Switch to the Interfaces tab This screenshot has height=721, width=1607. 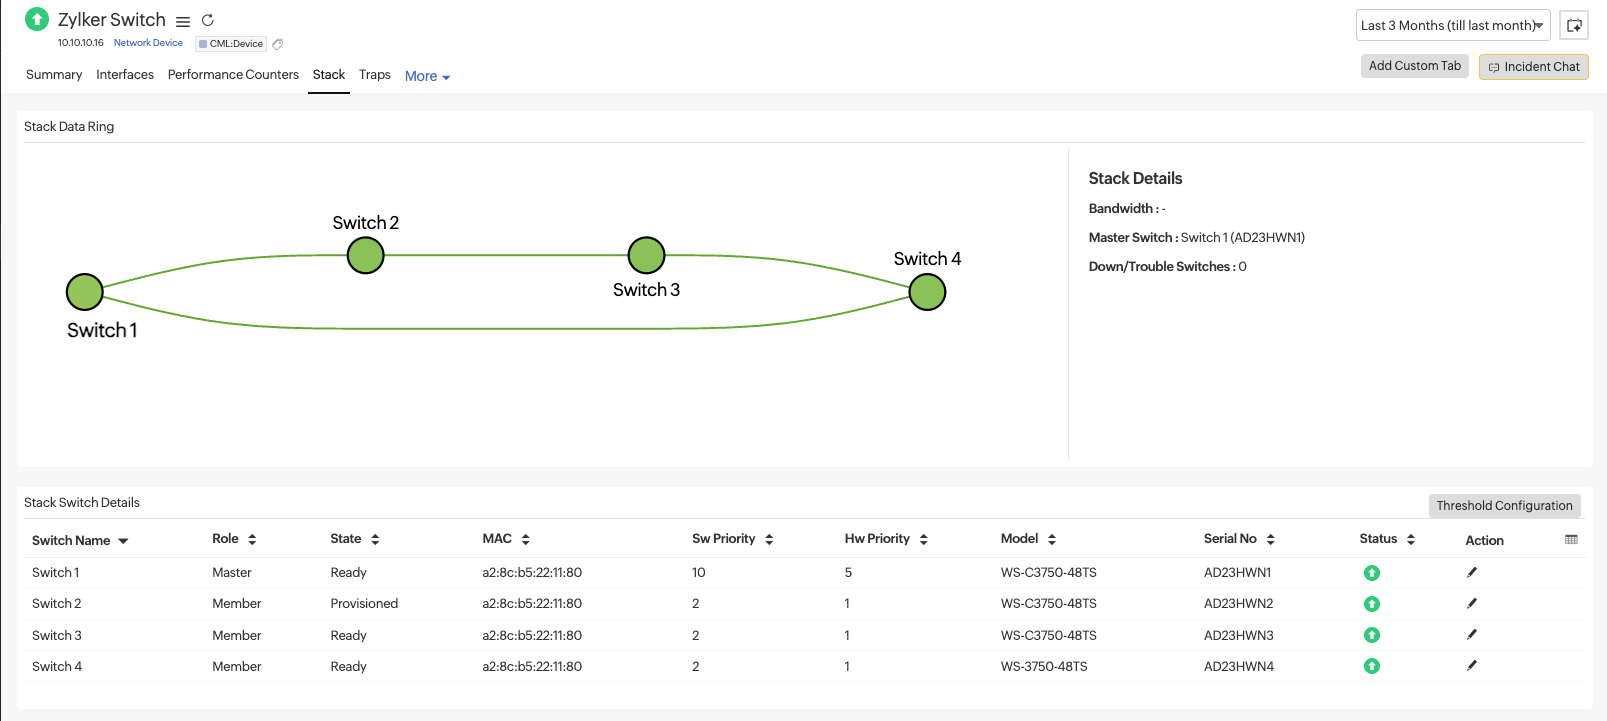pos(125,75)
